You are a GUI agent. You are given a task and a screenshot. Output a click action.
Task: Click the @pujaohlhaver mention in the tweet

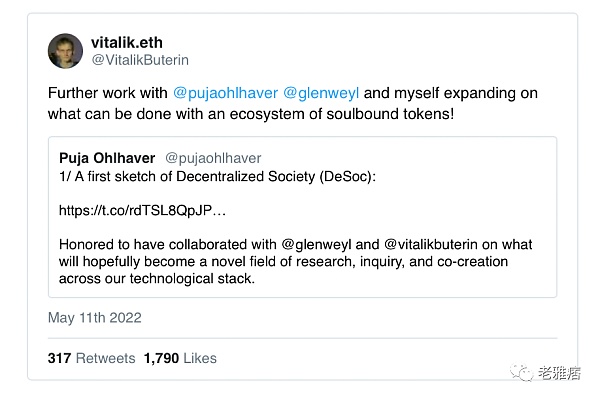tap(225, 93)
